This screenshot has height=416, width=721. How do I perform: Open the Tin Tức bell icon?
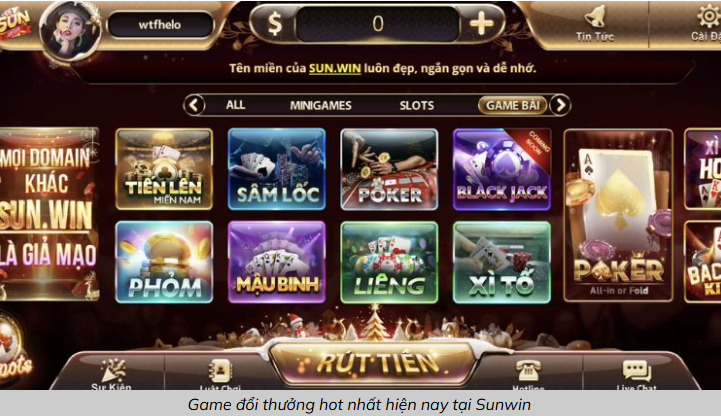595,17
